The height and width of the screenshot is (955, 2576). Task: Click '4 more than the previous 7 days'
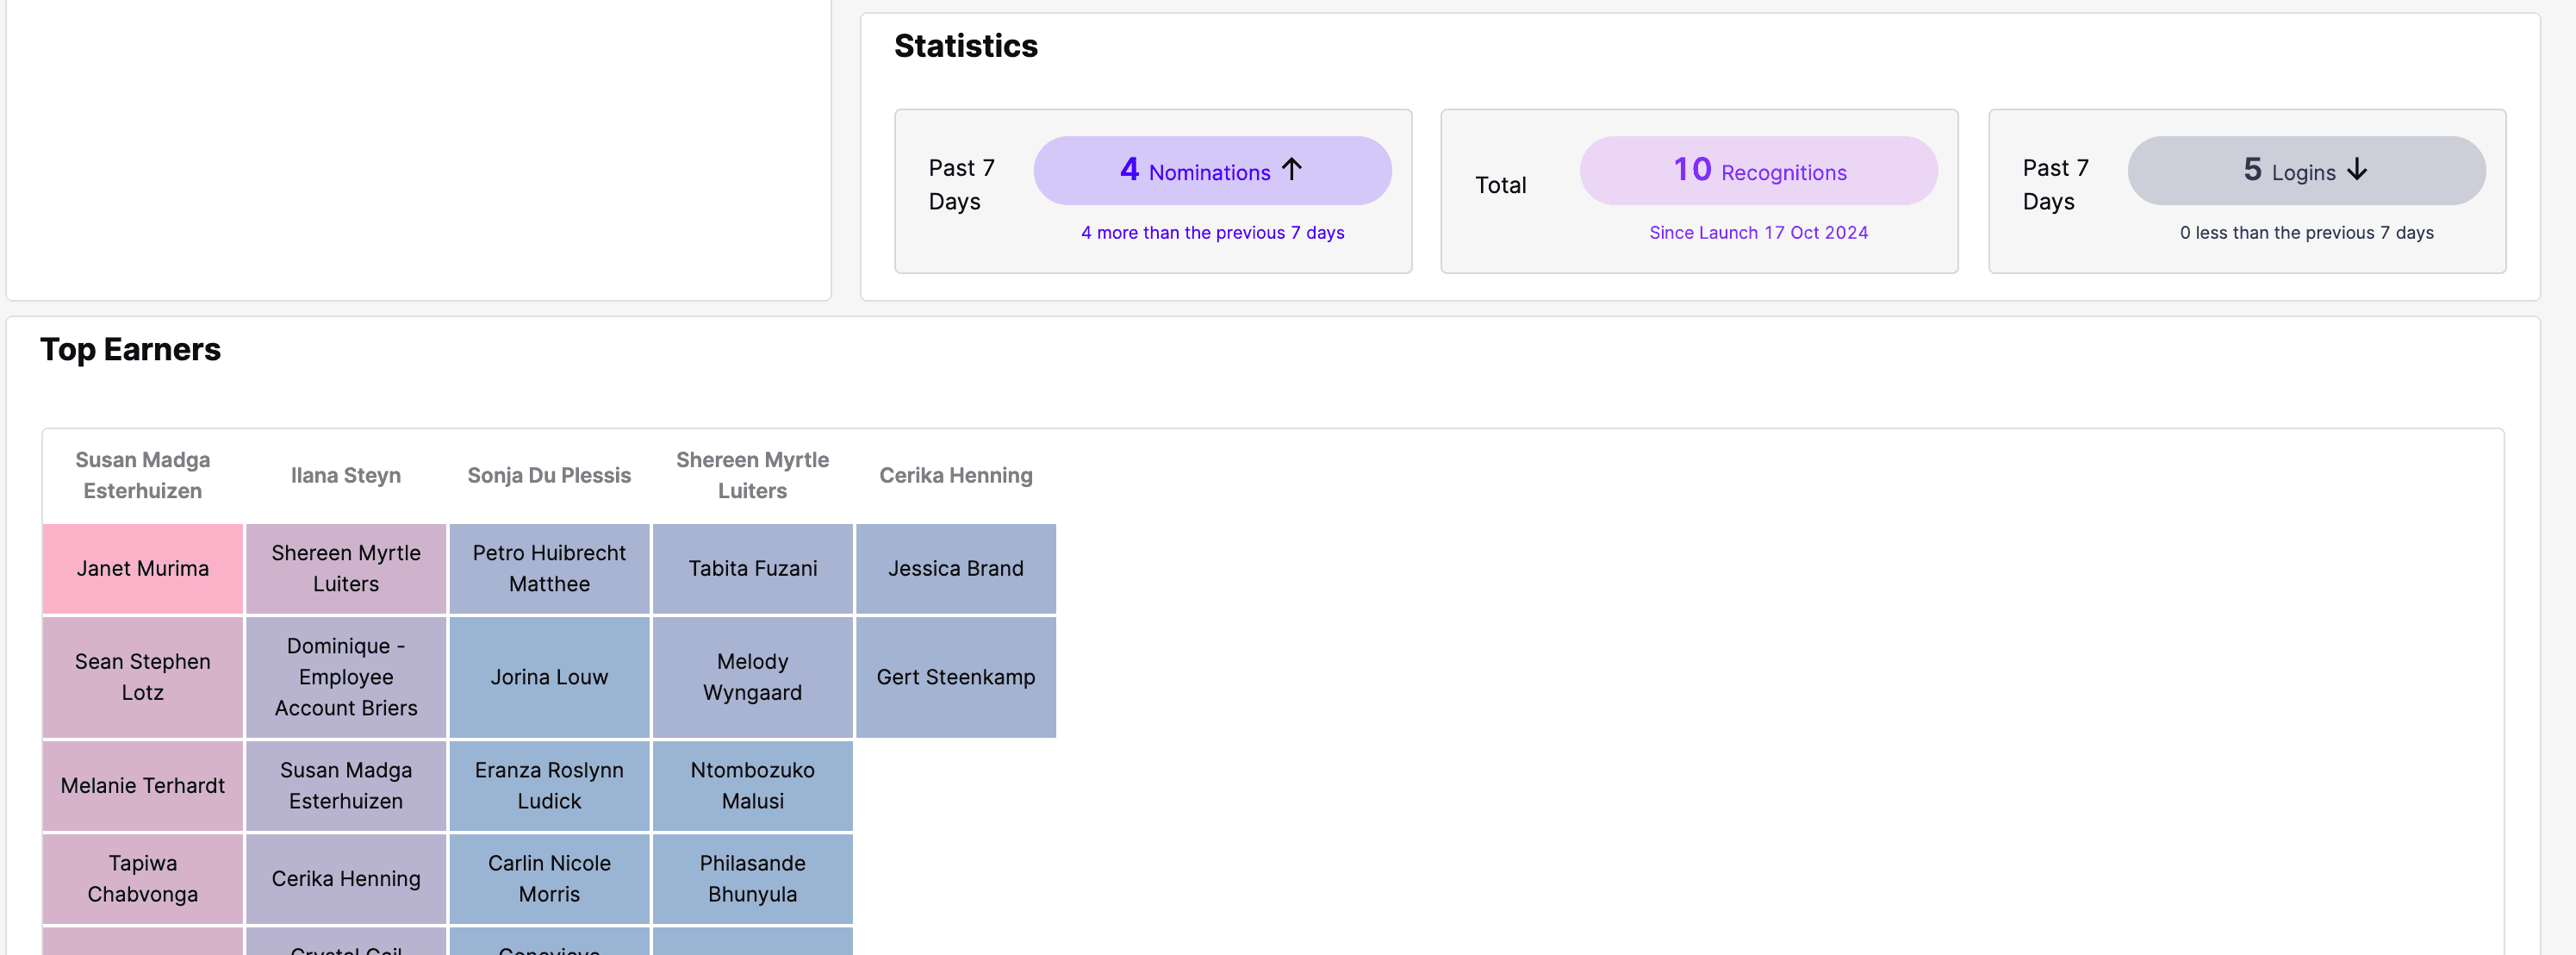point(1212,233)
